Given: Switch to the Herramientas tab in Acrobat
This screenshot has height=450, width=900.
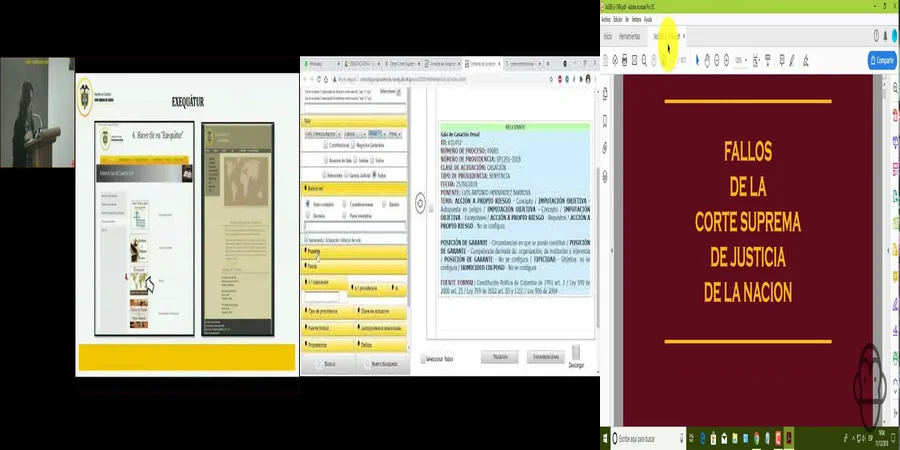Looking at the screenshot, I should point(630,36).
